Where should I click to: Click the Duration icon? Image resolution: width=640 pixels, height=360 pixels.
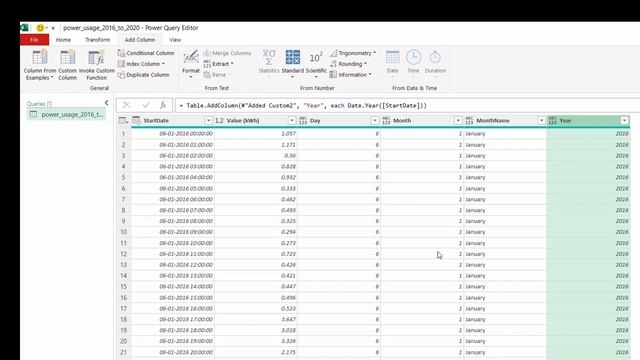point(435,57)
